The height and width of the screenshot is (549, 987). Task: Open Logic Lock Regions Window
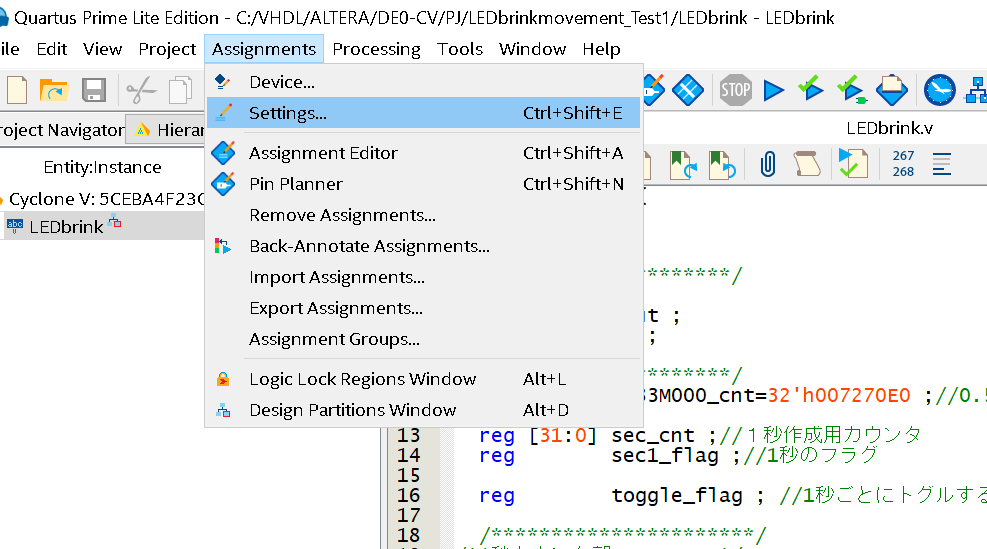(423, 379)
